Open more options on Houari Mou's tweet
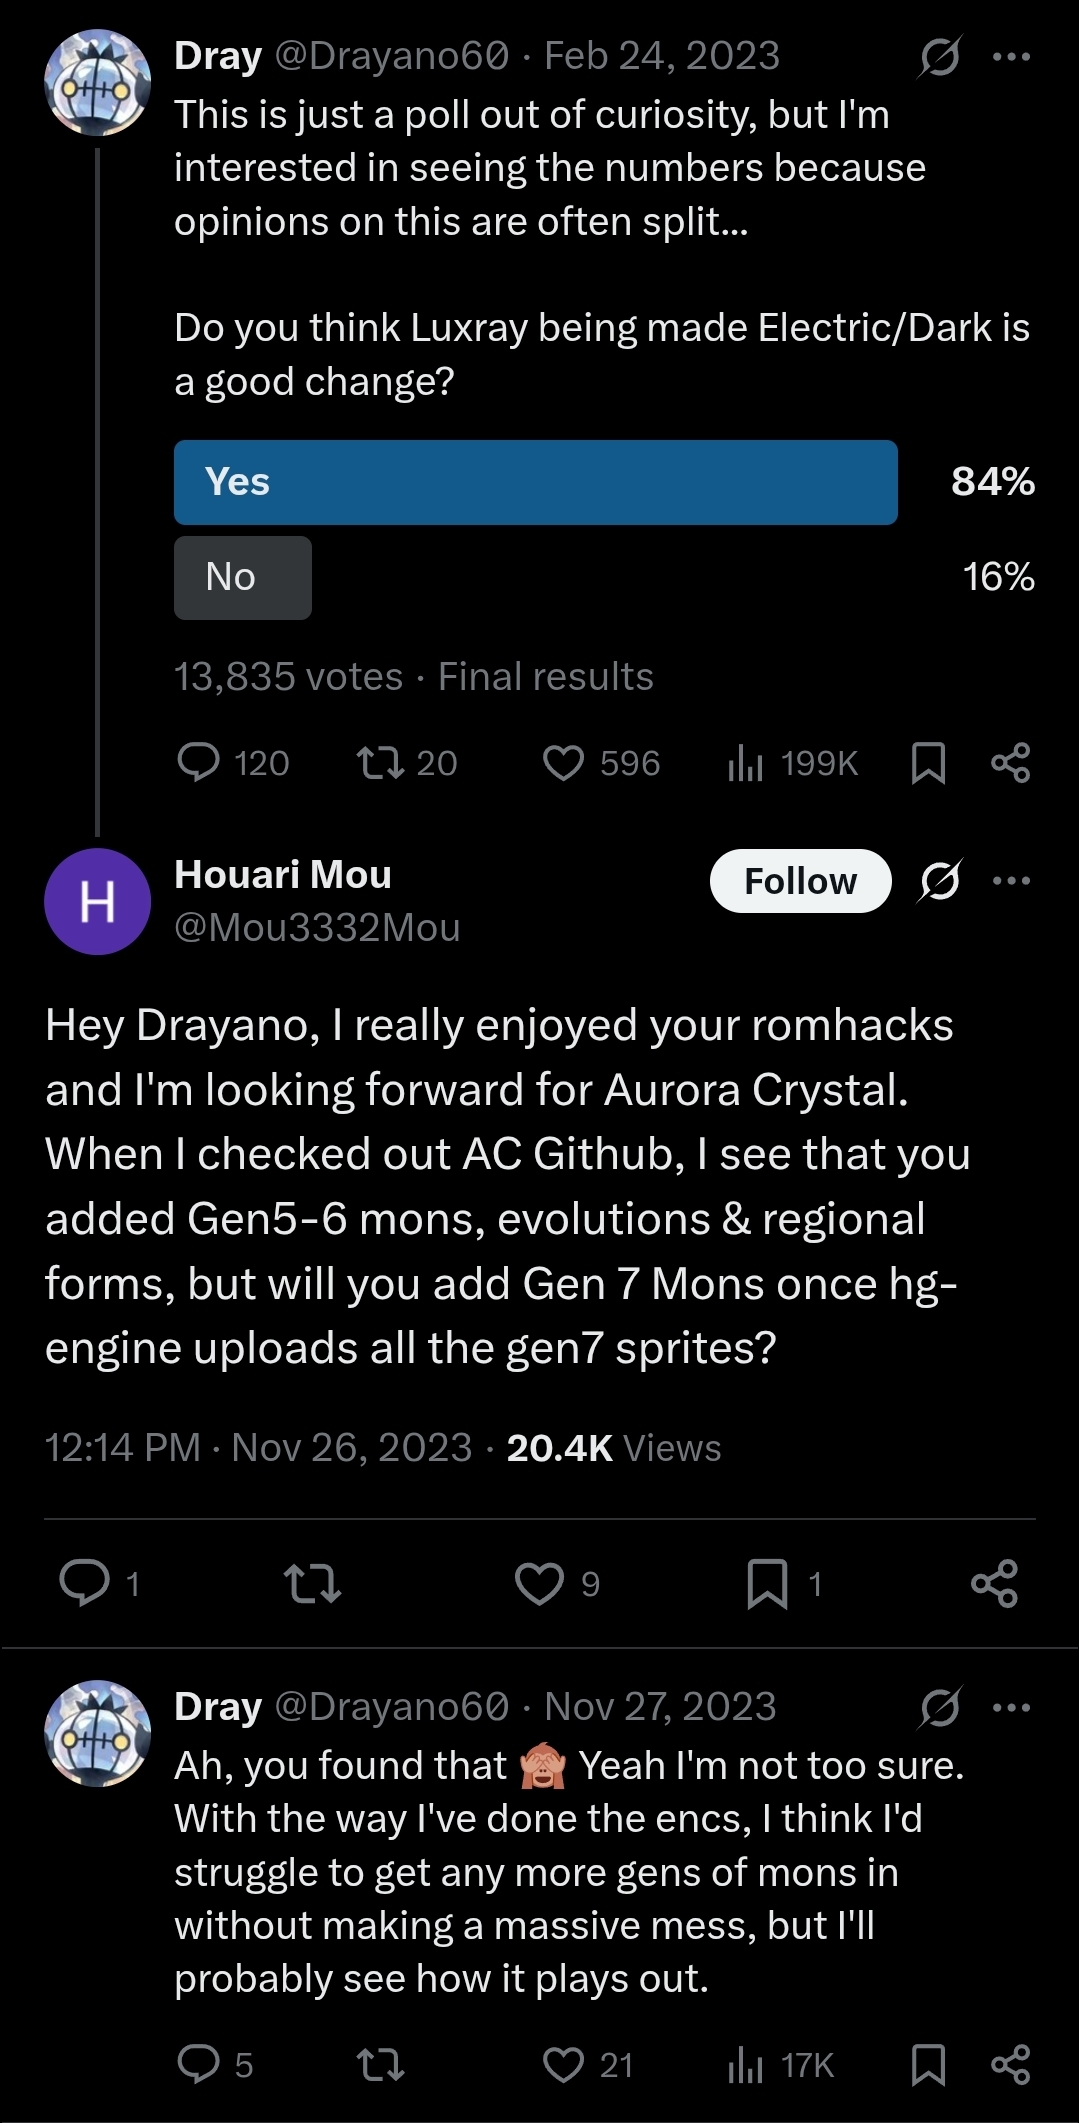The width and height of the screenshot is (1079, 2123). click(x=1011, y=881)
